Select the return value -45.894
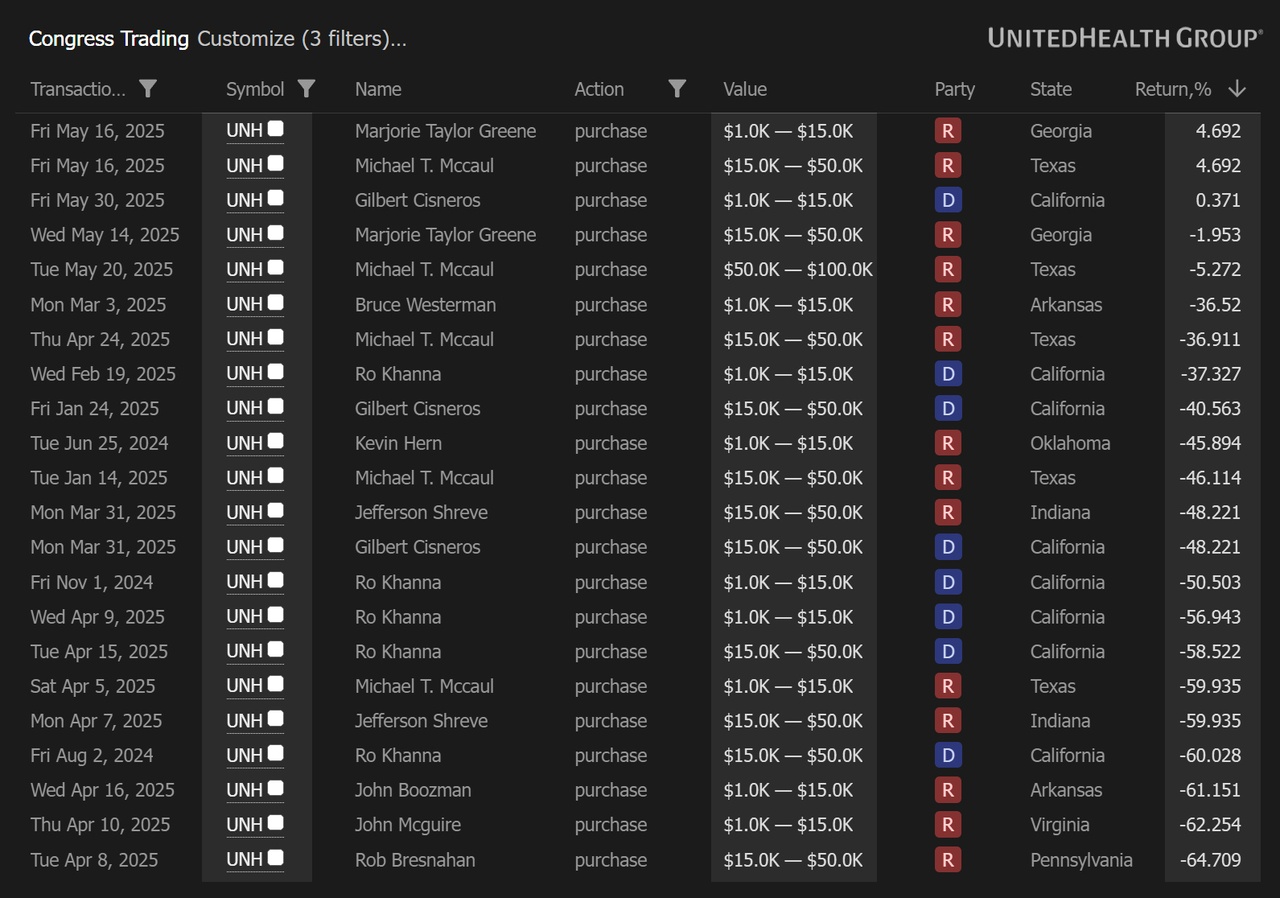The width and height of the screenshot is (1280, 898). pyautogui.click(x=1210, y=443)
